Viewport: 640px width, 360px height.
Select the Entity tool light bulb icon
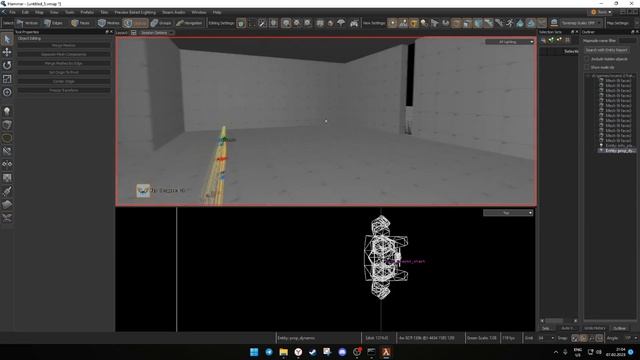click(7, 111)
